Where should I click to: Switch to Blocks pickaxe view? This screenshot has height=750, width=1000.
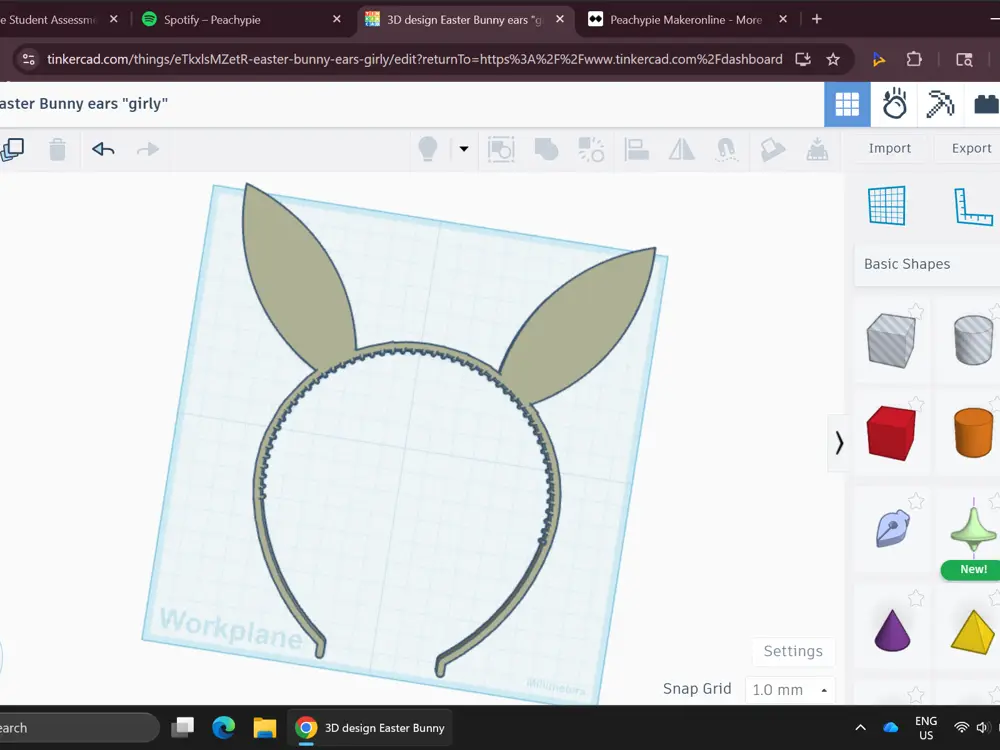(x=940, y=104)
